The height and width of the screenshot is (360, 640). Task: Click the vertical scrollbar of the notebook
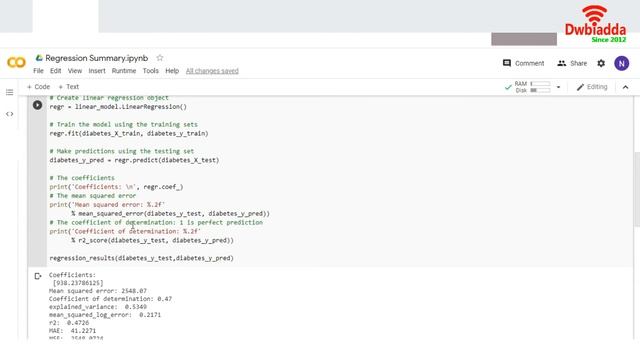tap(637, 189)
